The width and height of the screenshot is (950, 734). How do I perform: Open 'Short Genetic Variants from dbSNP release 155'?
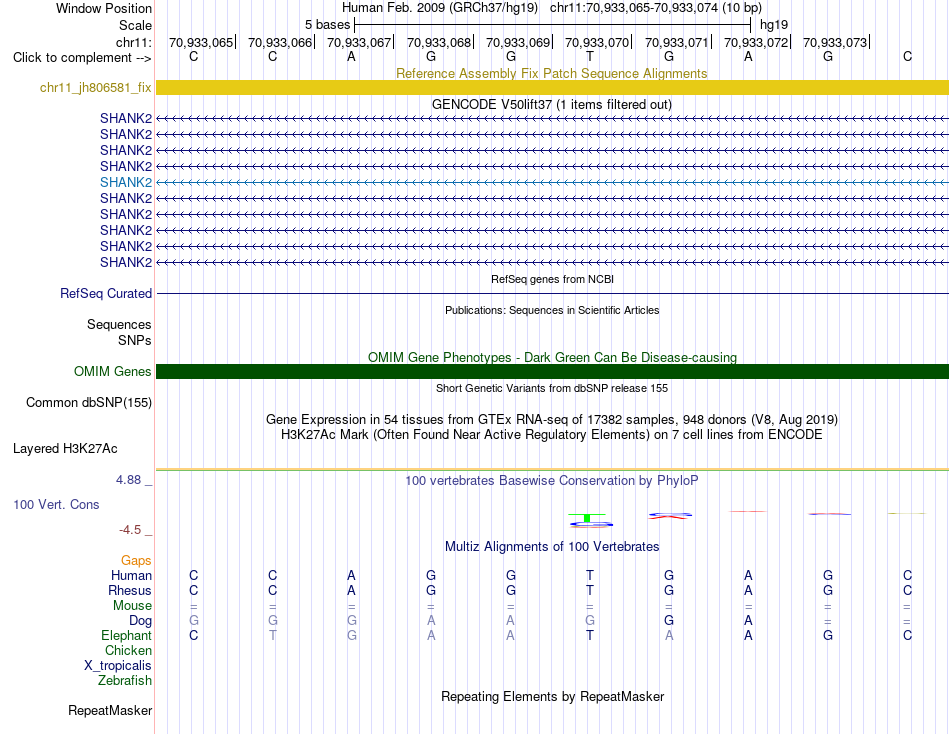point(552,389)
